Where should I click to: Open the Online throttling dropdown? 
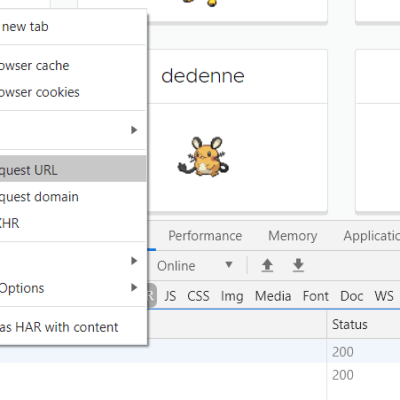194,266
